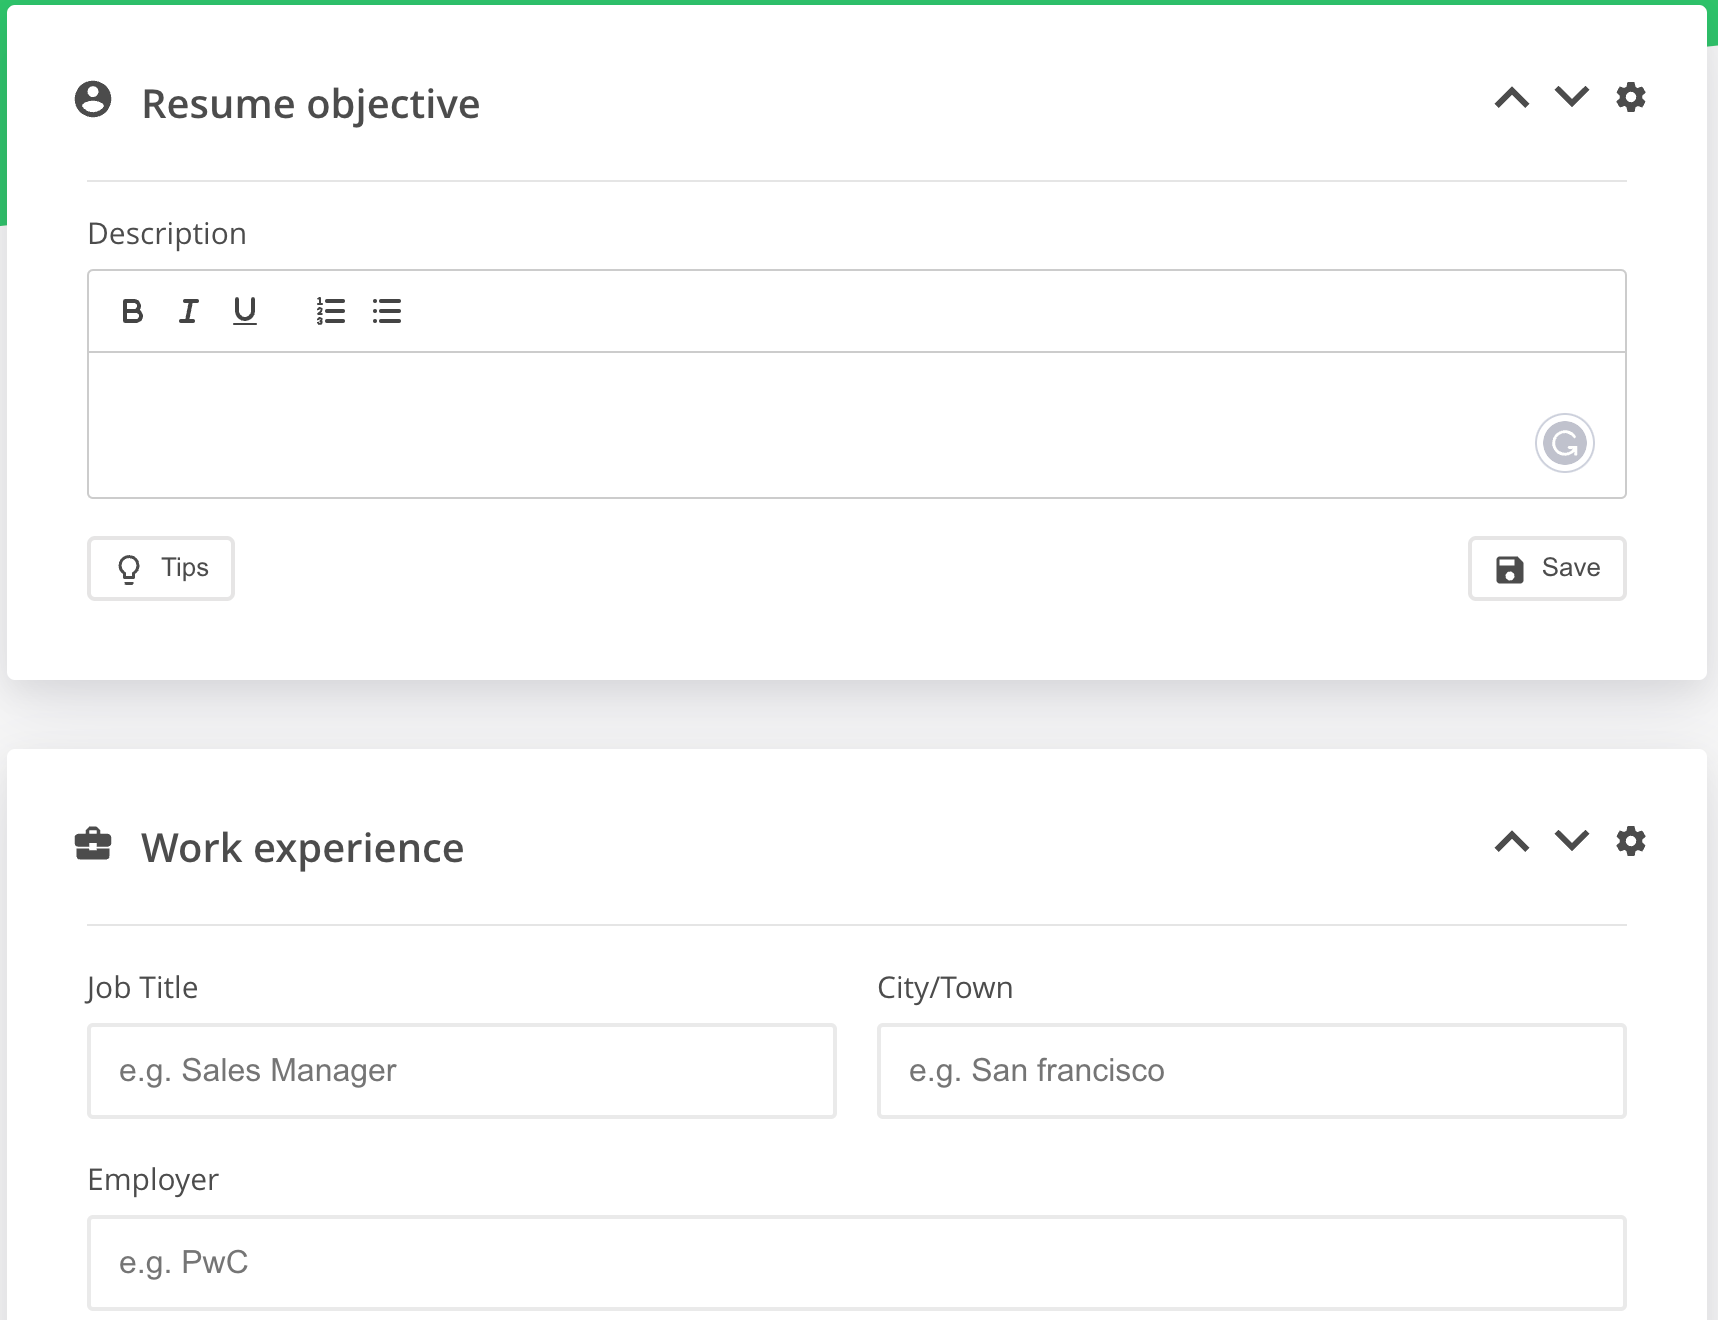1718x1320 pixels.
Task: Toggle underline formatting in Description editor
Action: coord(245,312)
